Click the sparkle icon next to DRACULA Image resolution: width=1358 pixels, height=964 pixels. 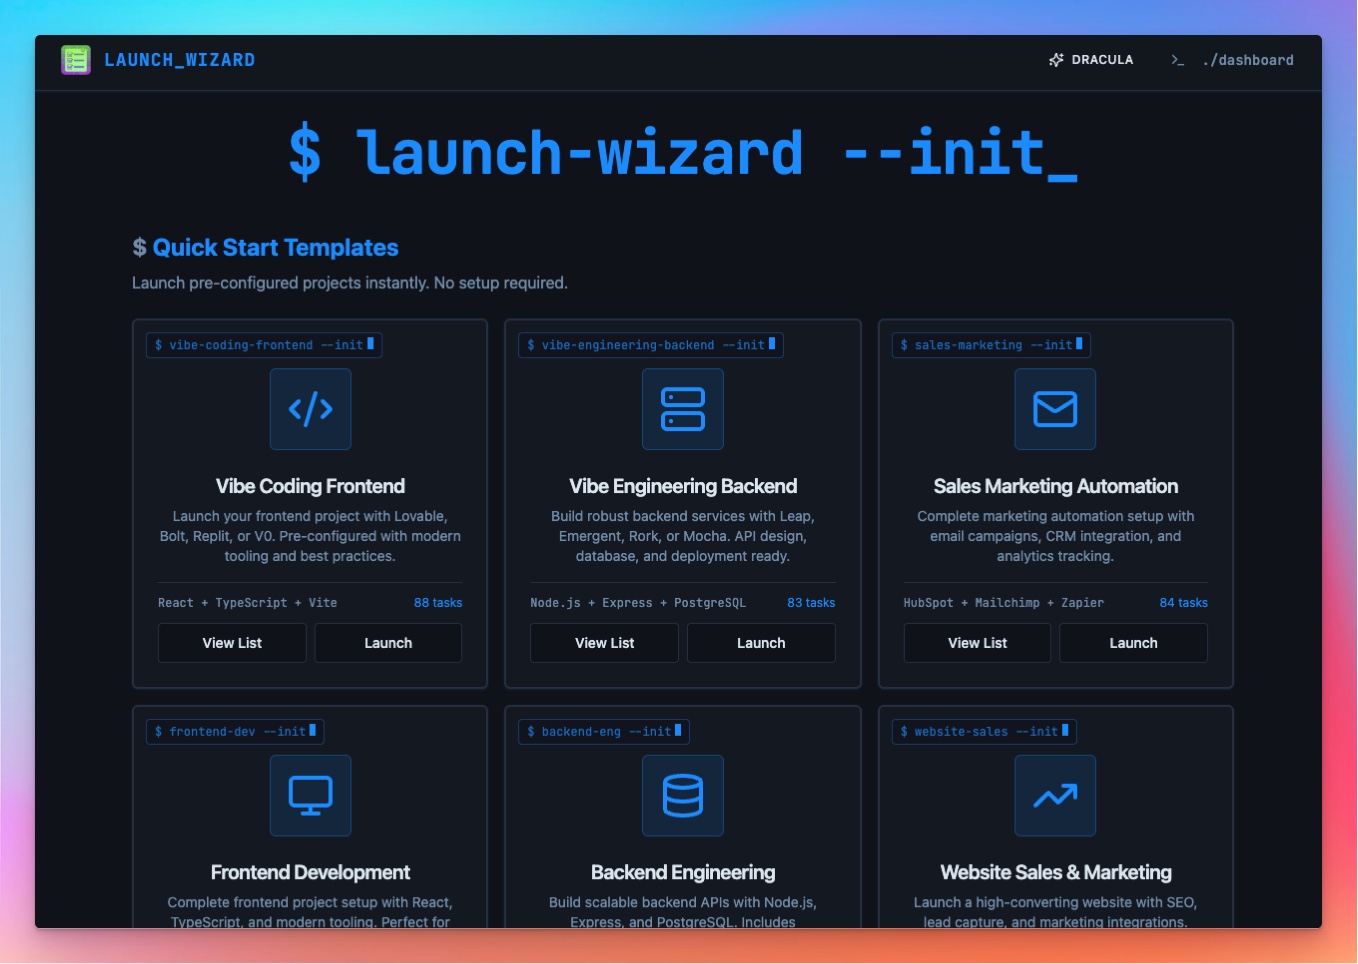(x=1056, y=60)
